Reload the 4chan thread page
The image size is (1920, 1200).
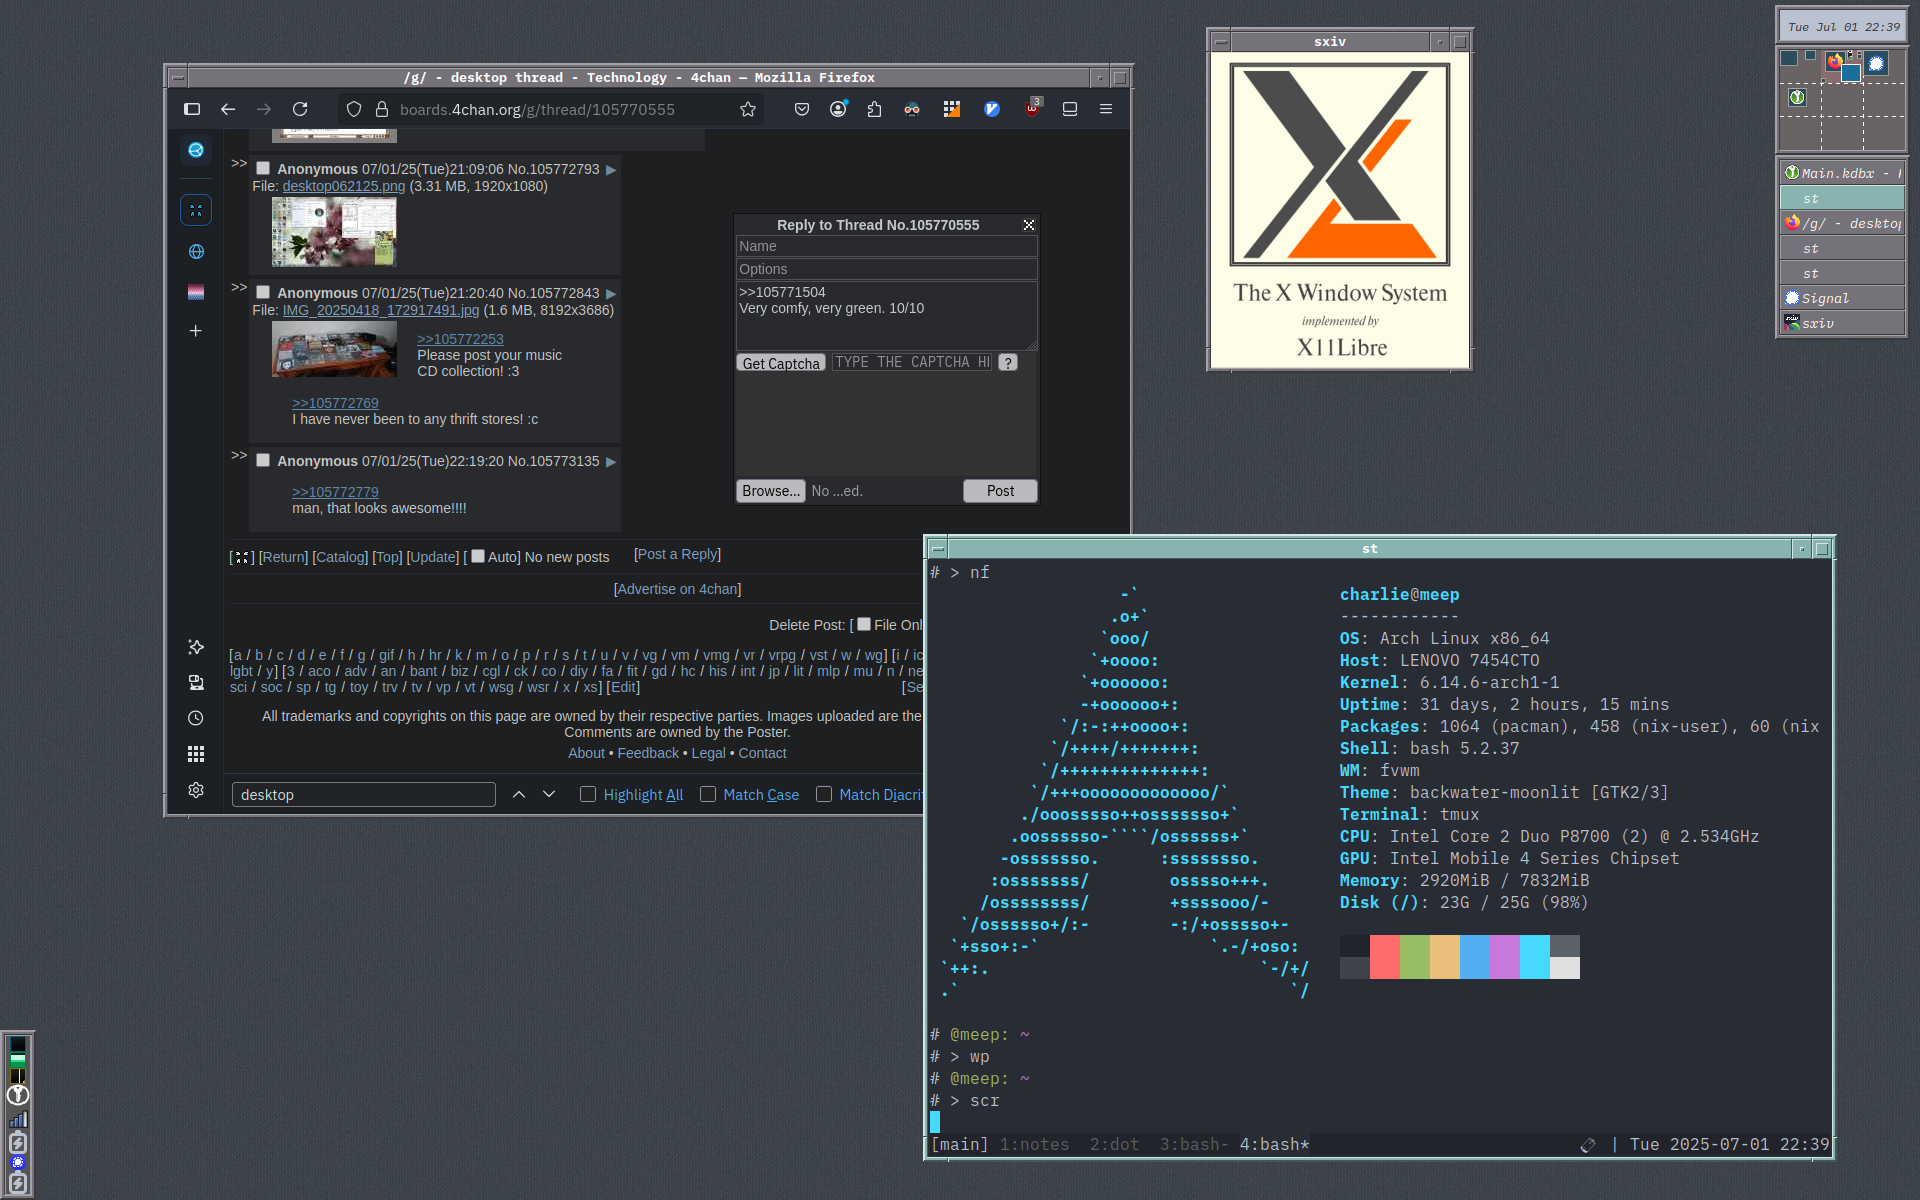pyautogui.click(x=300, y=109)
